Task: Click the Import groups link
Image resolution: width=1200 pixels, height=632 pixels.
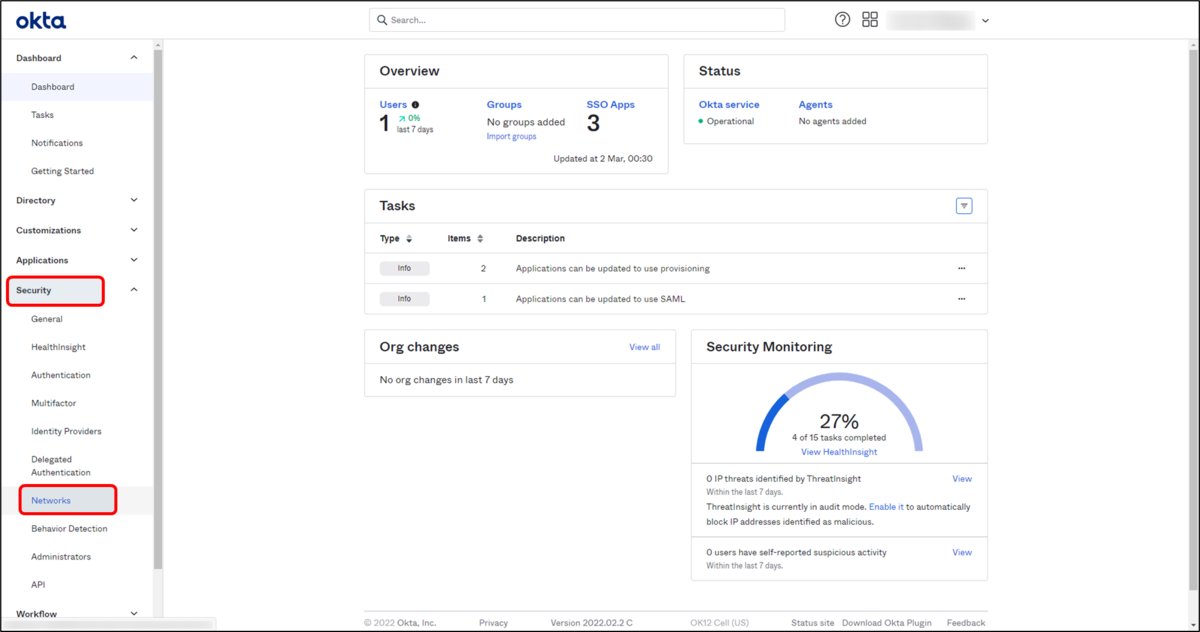Action: tap(511, 136)
